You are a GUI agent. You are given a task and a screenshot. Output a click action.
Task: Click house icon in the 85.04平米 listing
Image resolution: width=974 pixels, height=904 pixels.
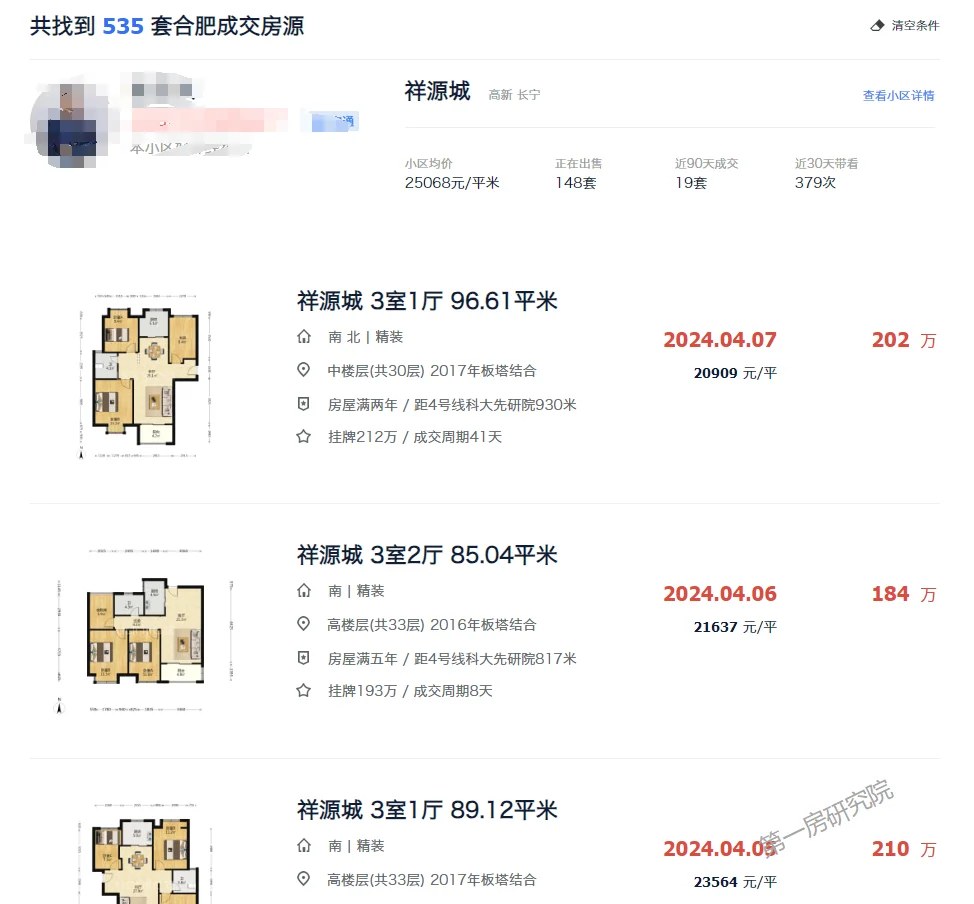click(x=304, y=590)
